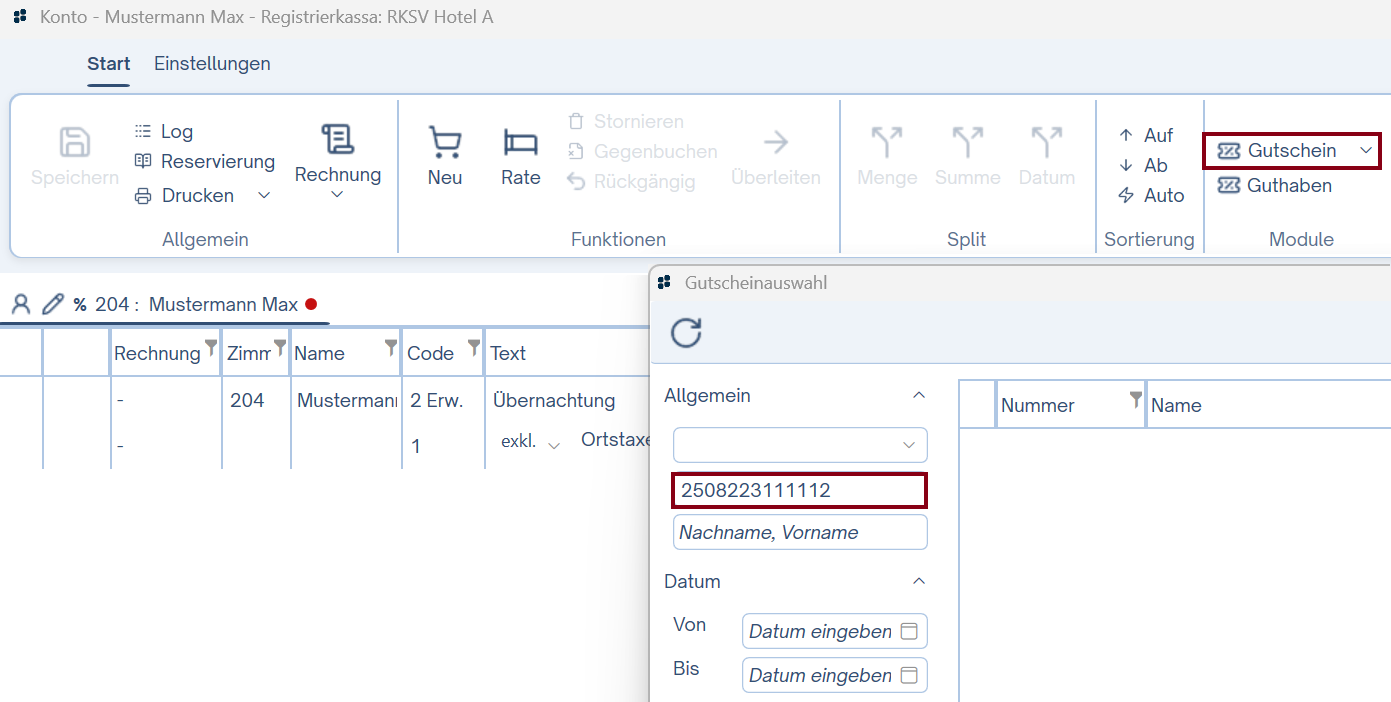This screenshot has height=702, width=1391.
Task: Click the Neu shopping cart icon
Action: 444,144
